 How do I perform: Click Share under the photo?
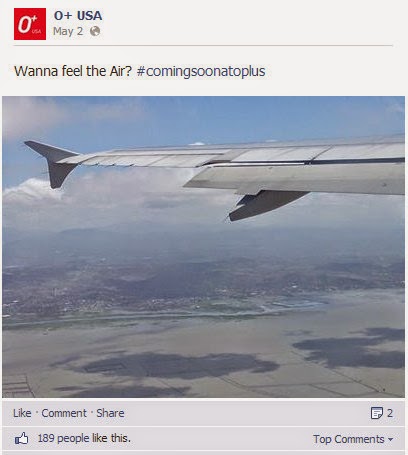coord(110,413)
